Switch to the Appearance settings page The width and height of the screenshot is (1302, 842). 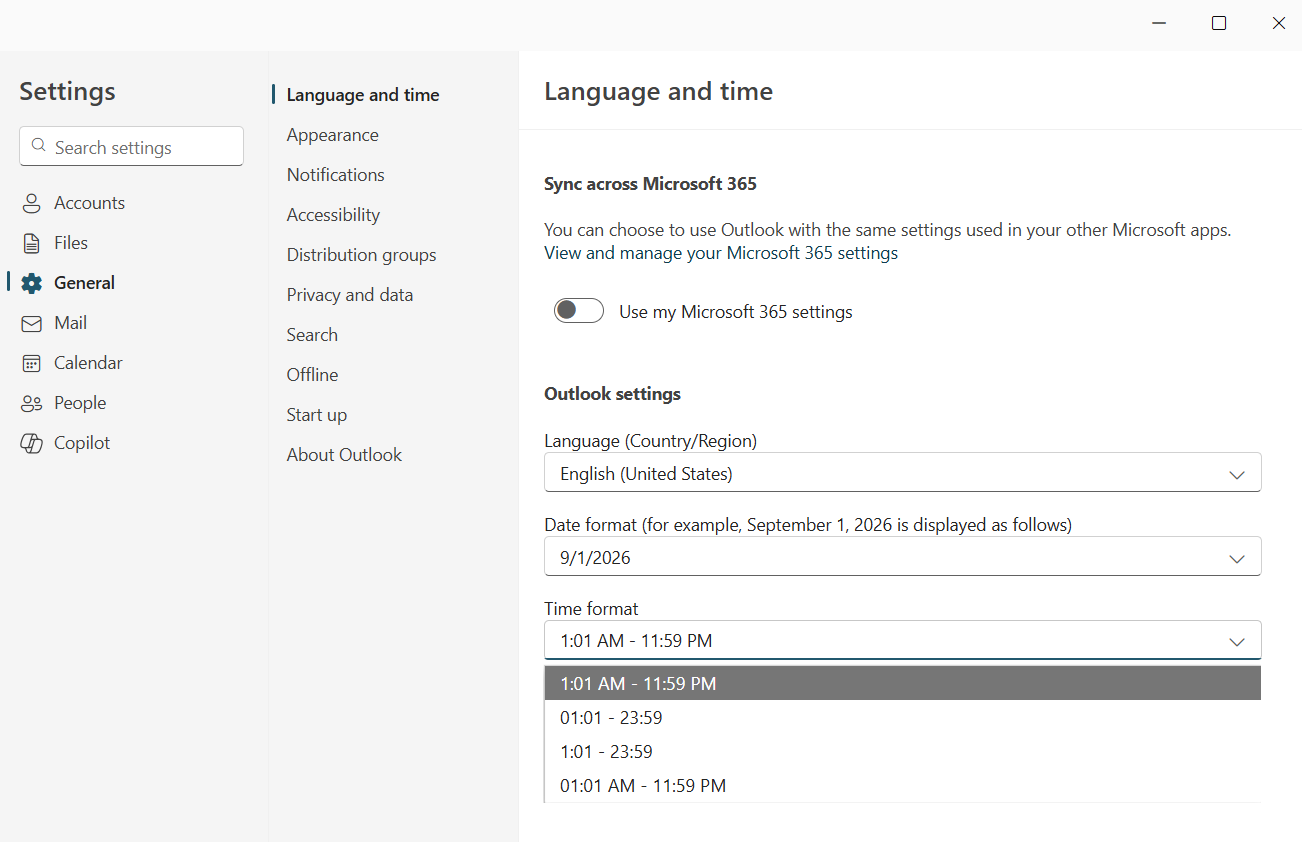point(332,134)
